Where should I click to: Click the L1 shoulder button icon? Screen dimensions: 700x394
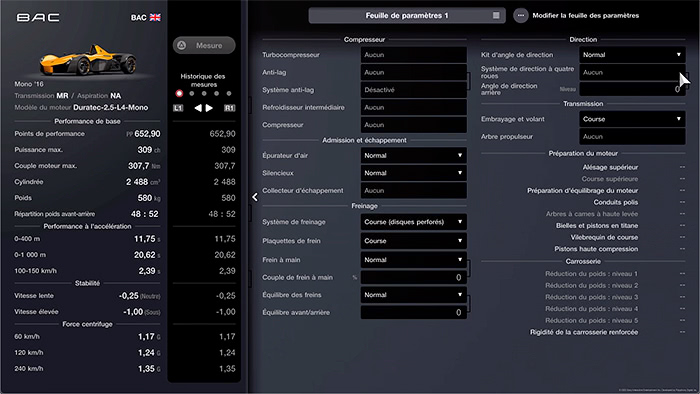178,108
